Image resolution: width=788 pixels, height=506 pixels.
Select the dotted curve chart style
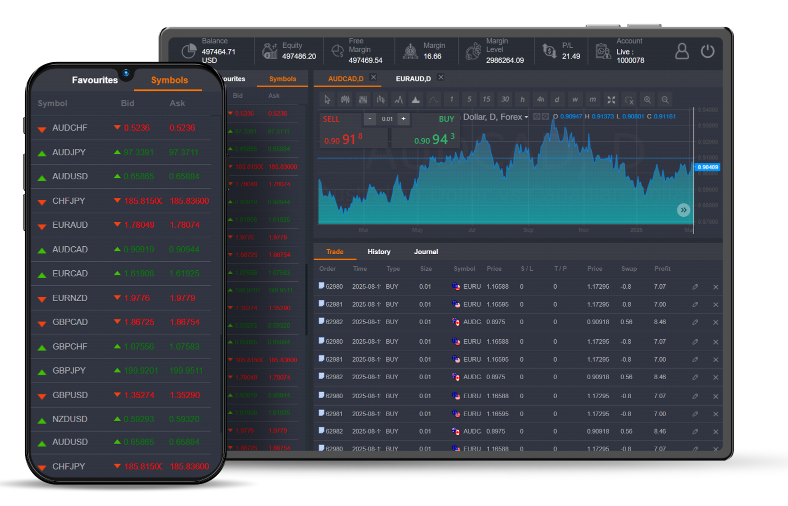pos(433,99)
